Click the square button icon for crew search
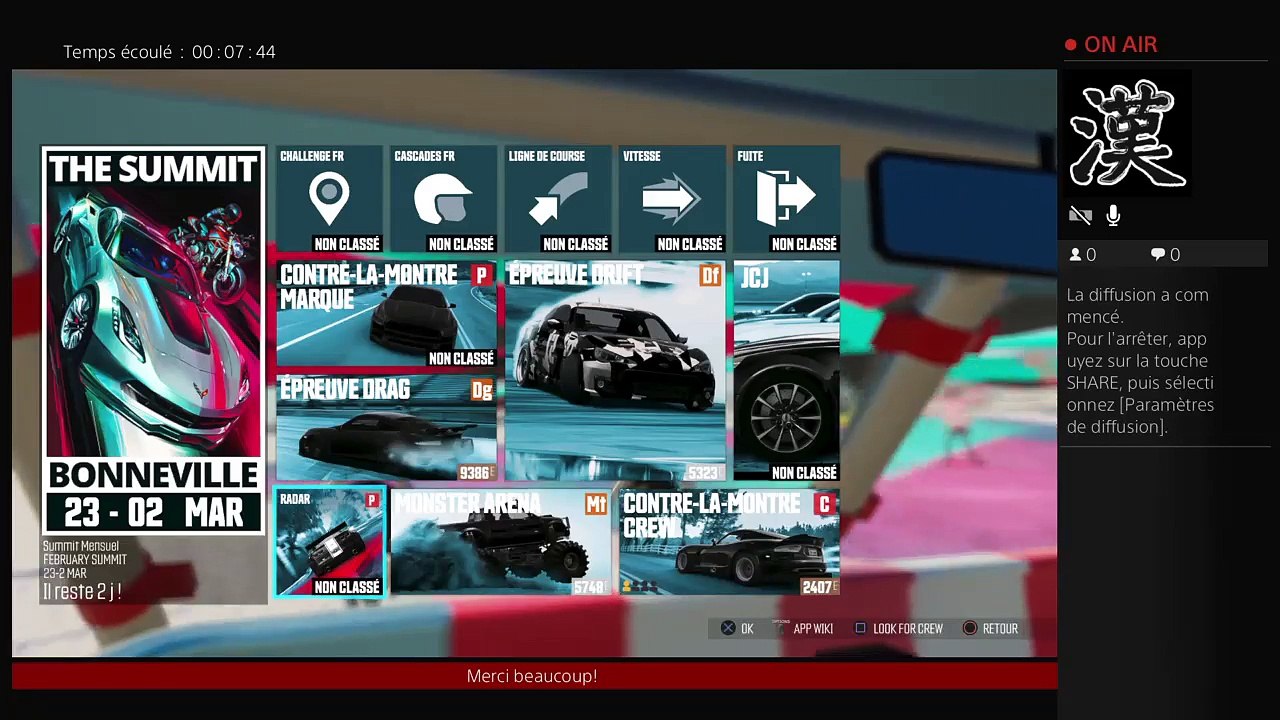This screenshot has width=1280, height=720. click(x=860, y=628)
